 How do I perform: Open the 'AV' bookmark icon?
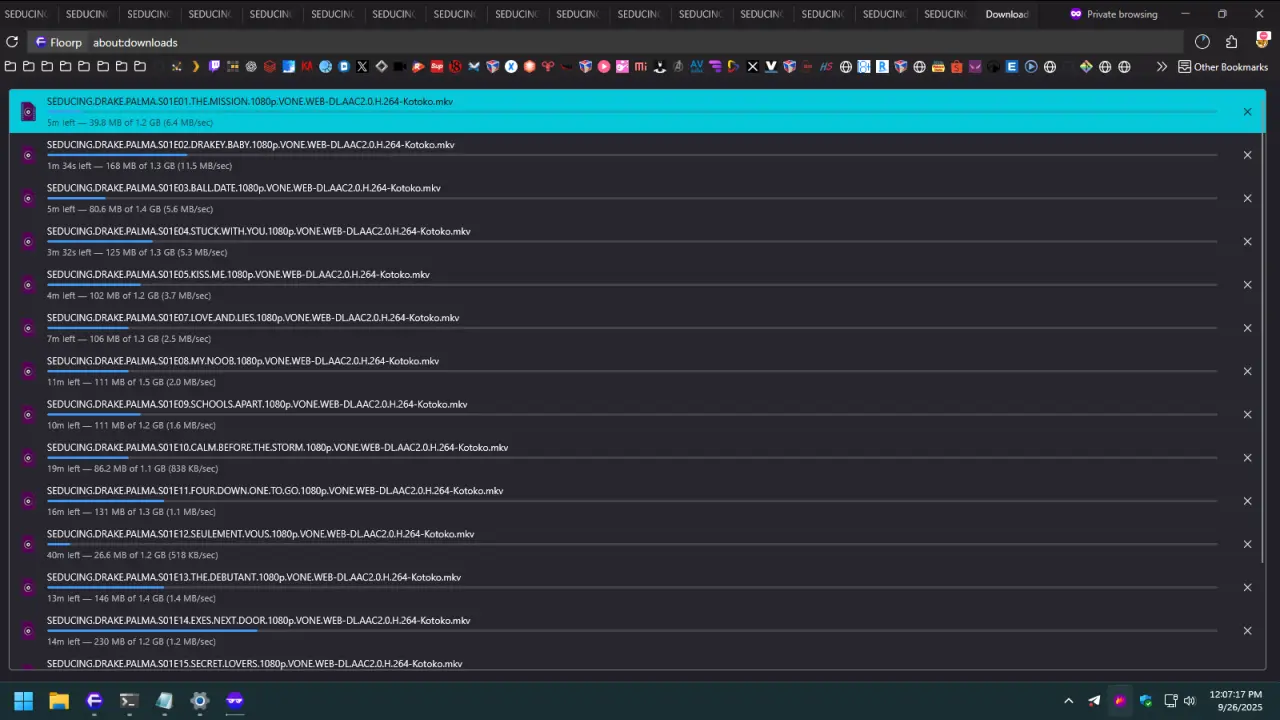point(697,67)
